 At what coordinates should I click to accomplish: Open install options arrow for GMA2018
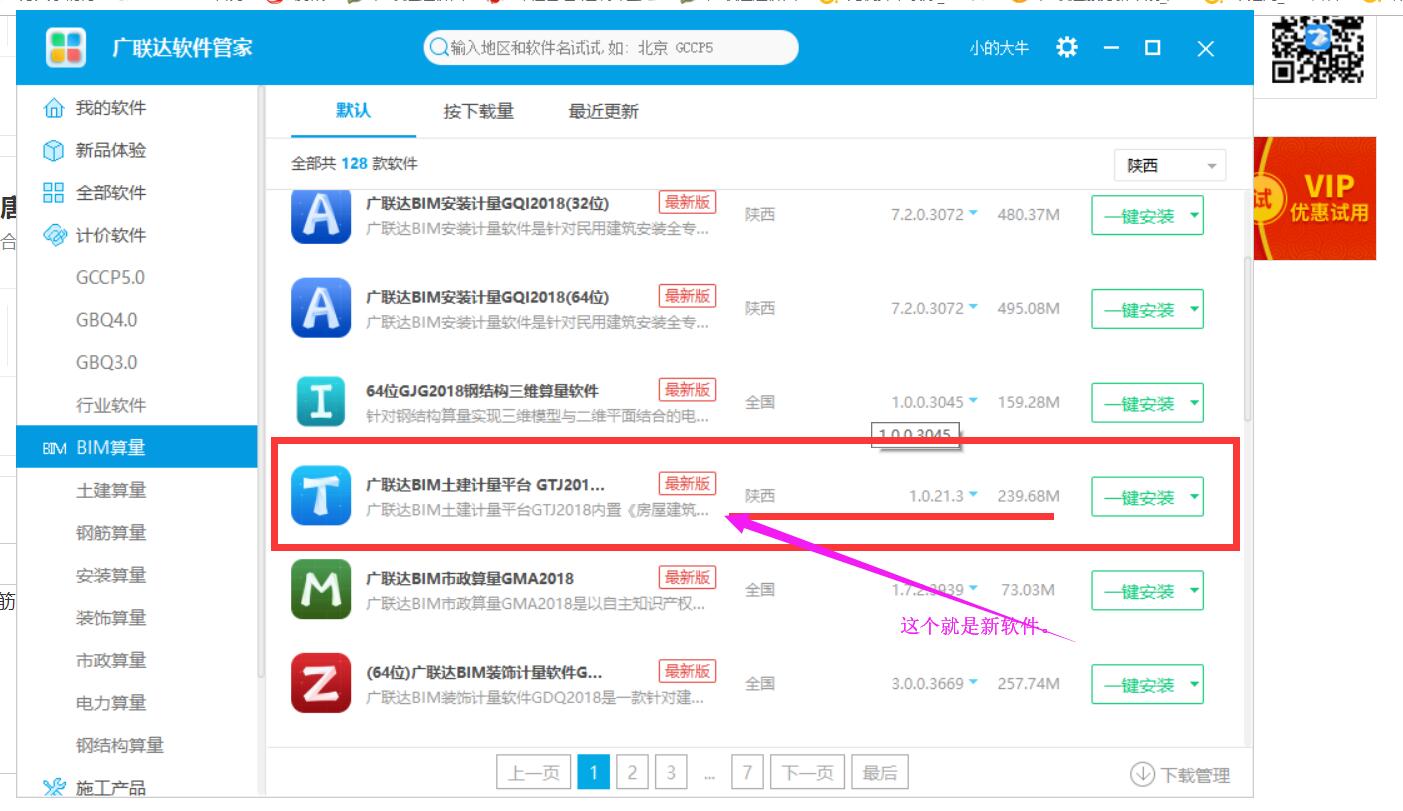click(x=1194, y=591)
